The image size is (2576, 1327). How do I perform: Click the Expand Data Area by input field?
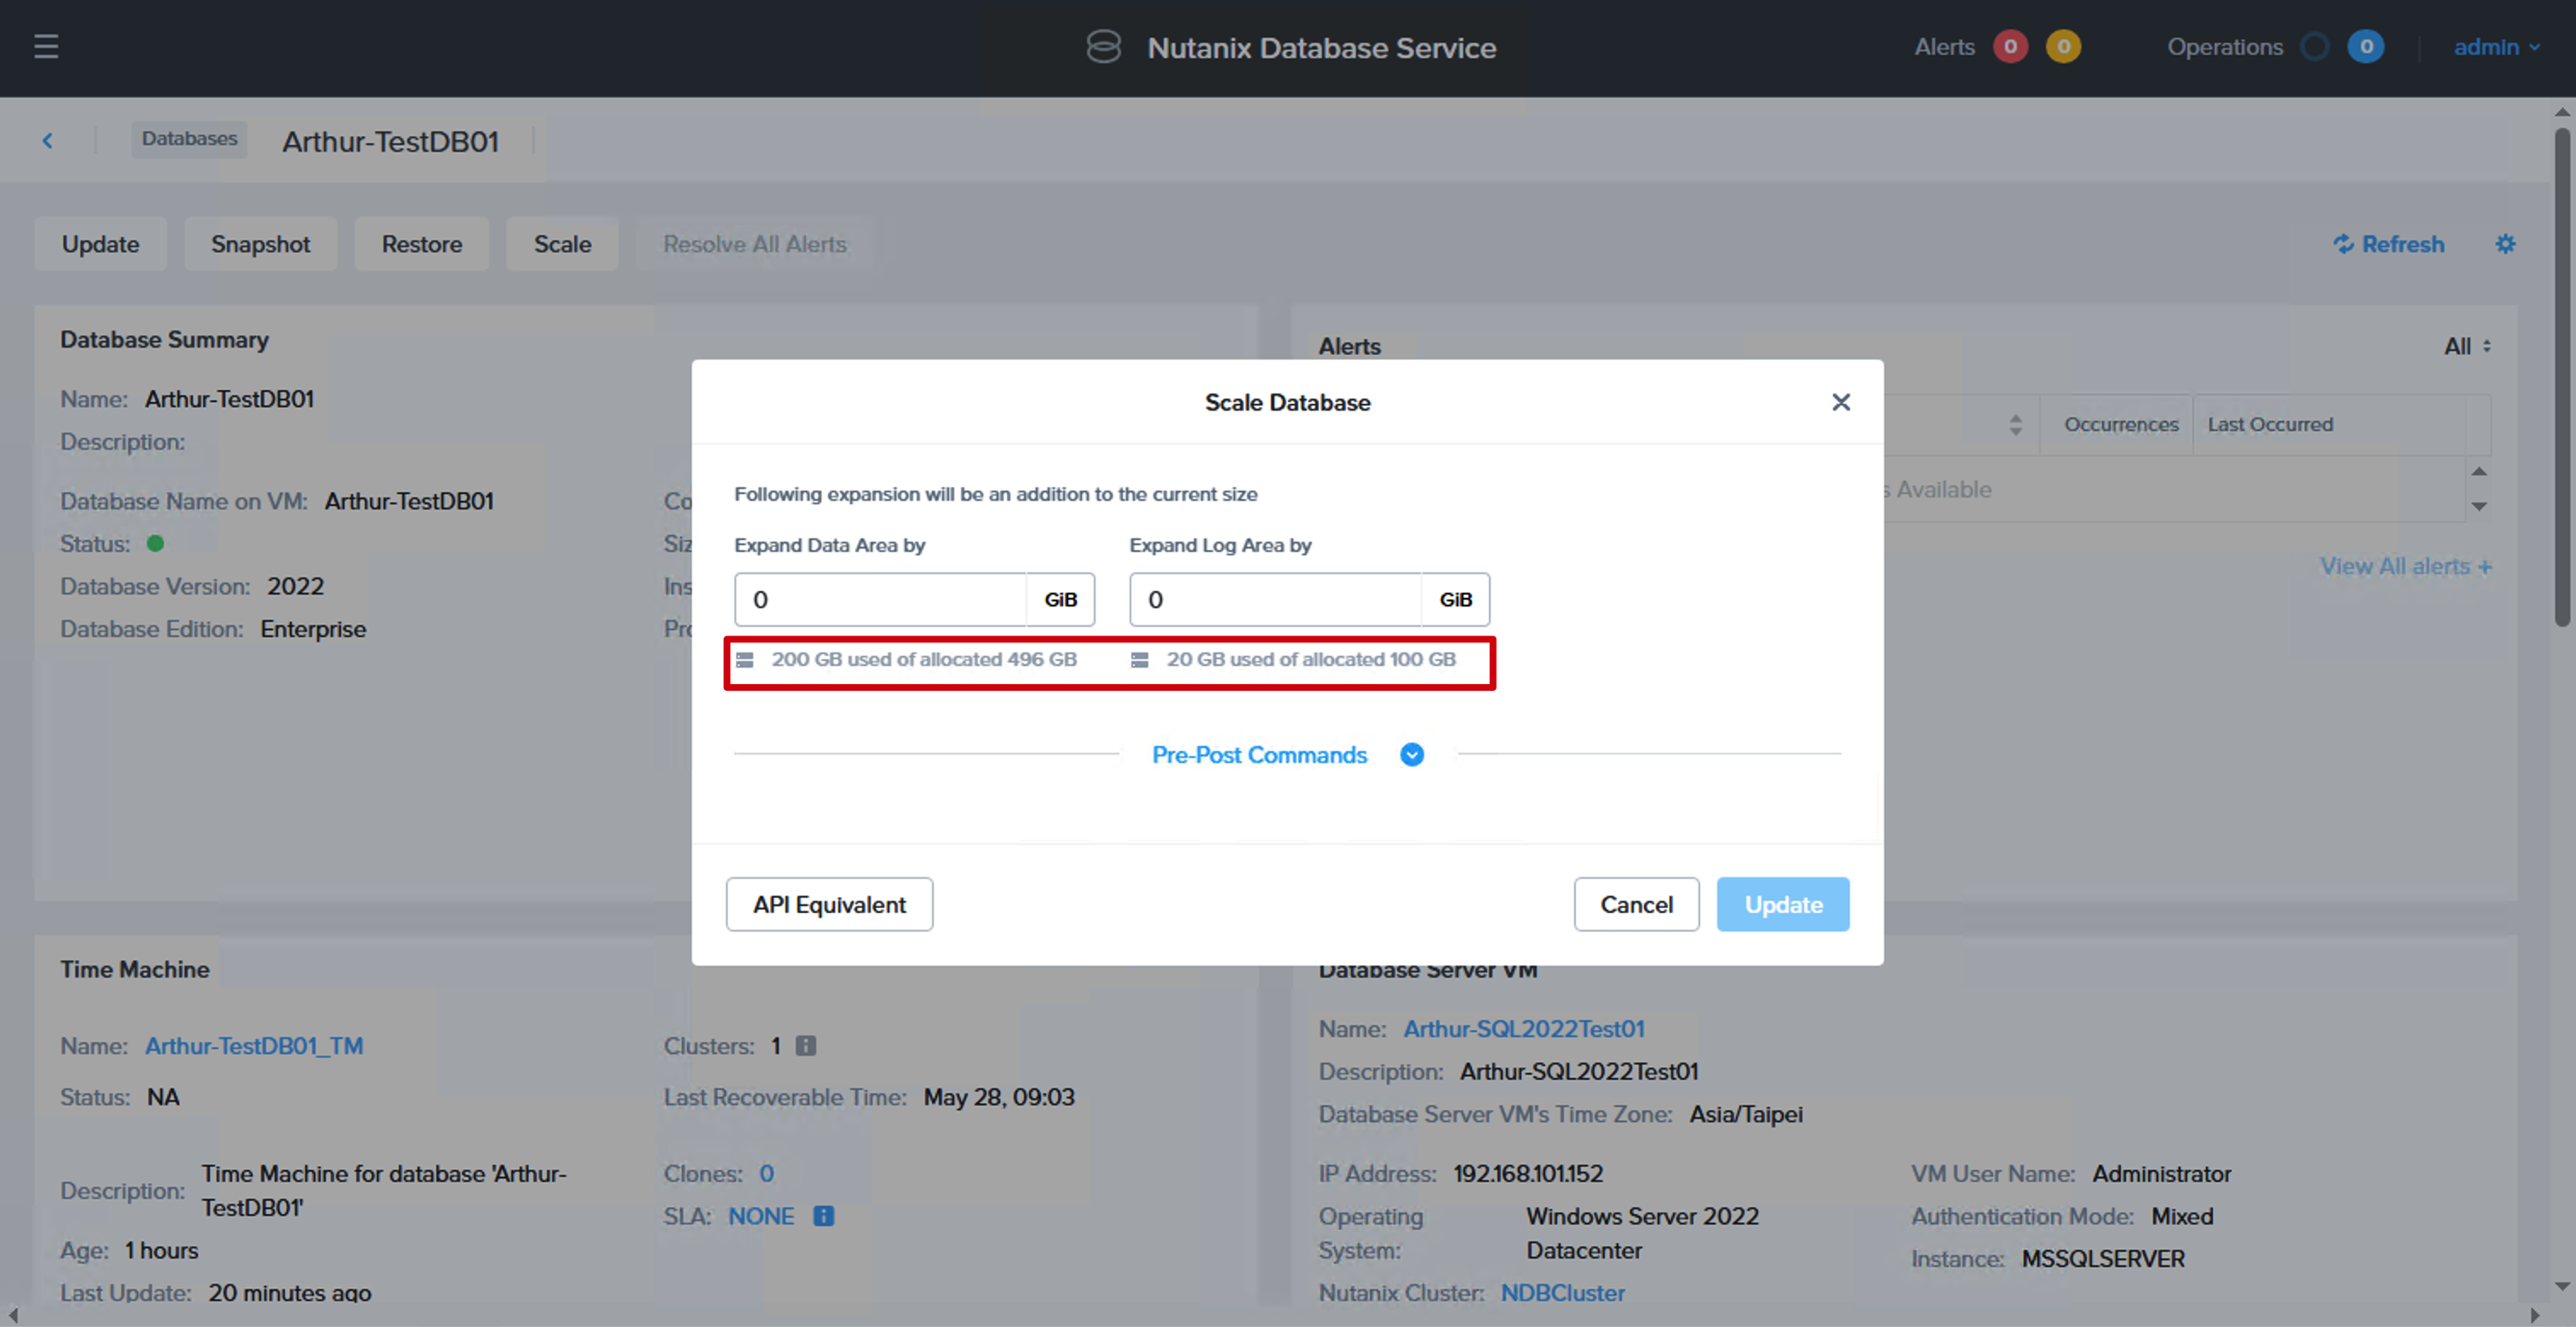point(880,600)
